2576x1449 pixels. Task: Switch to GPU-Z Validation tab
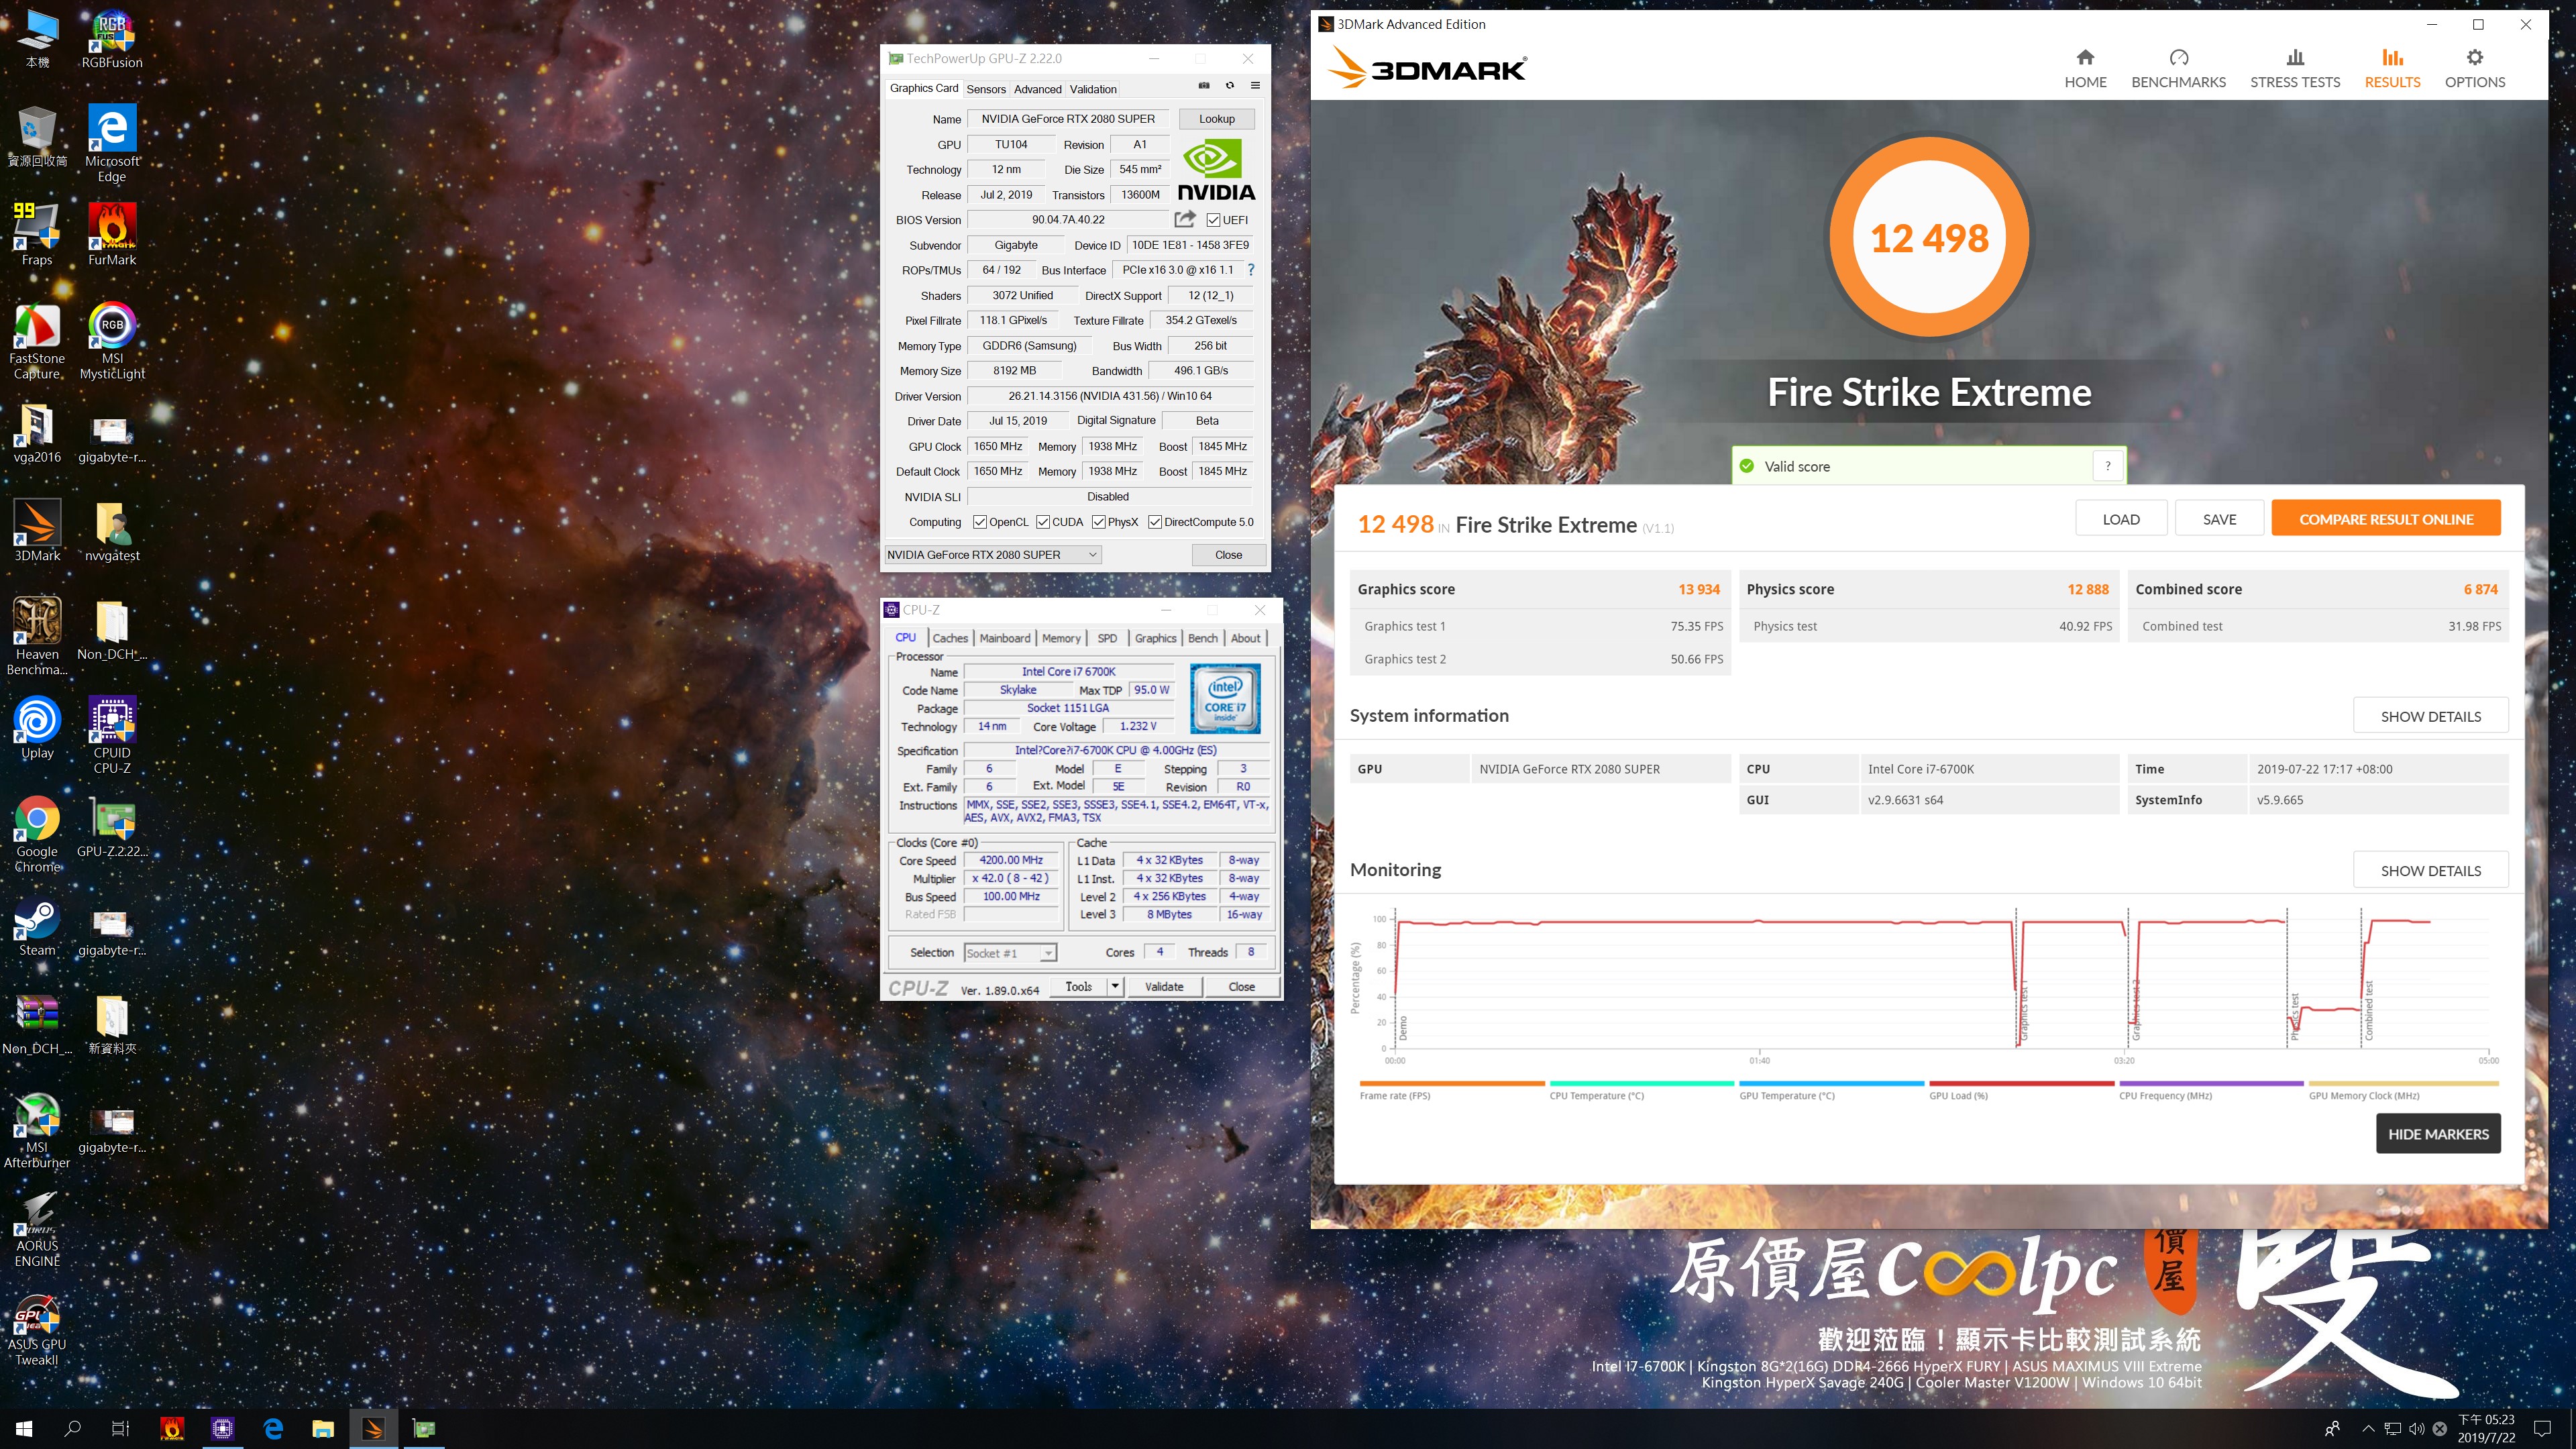coord(1093,89)
